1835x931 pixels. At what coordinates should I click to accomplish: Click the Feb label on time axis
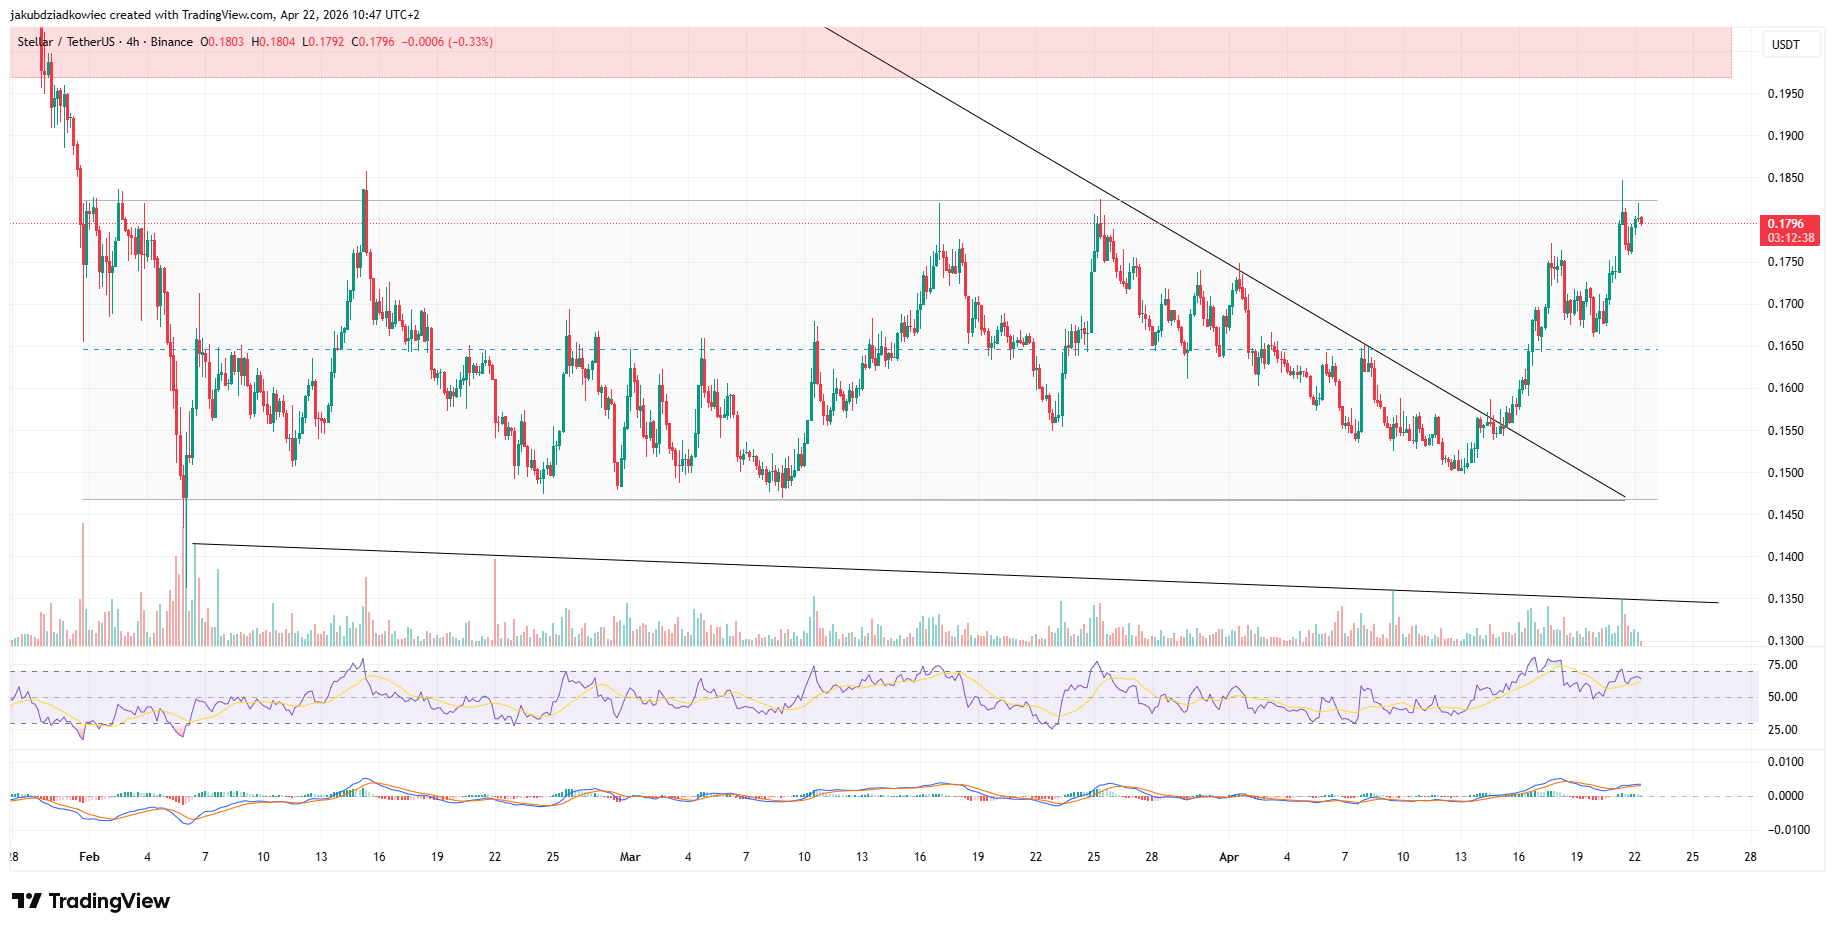(x=90, y=857)
